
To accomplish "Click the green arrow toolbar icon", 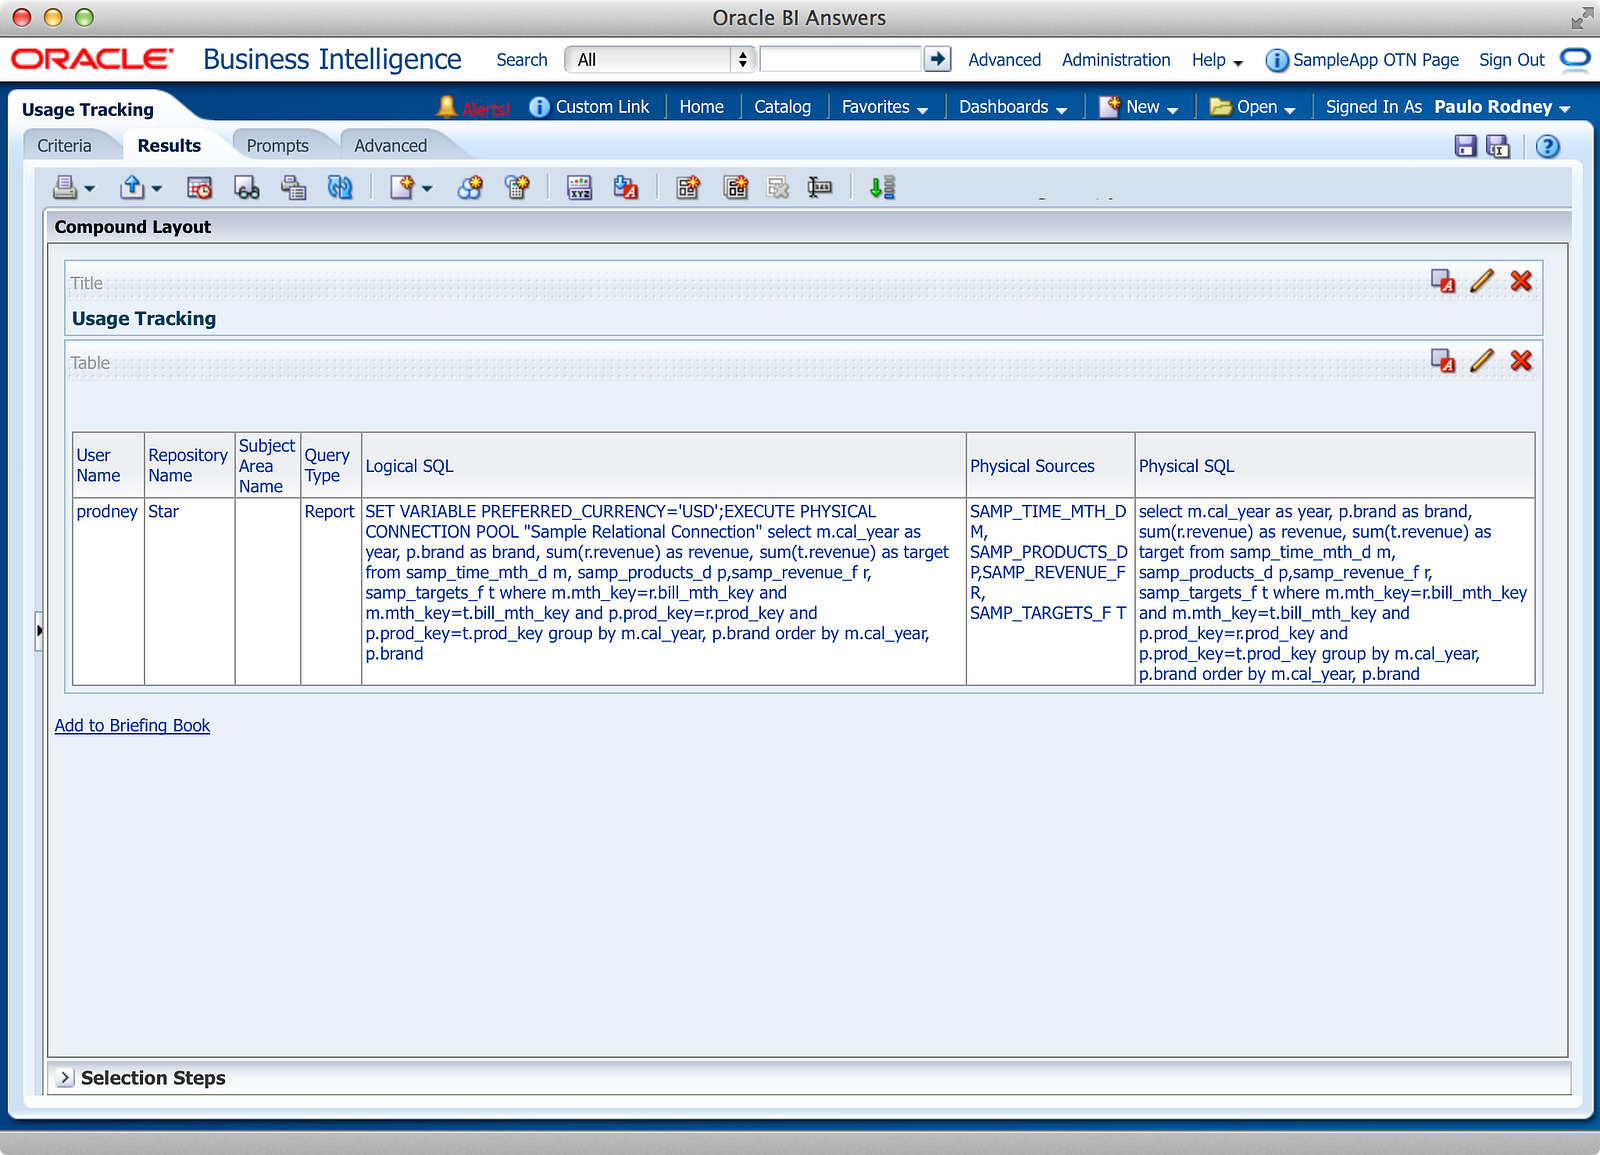I will coord(882,187).
